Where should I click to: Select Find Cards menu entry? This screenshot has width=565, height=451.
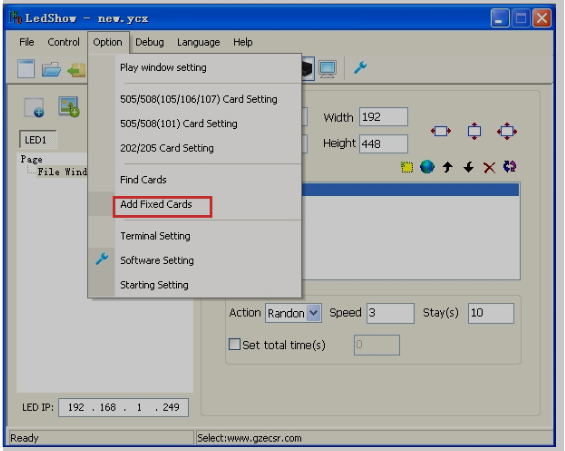click(x=195, y=180)
